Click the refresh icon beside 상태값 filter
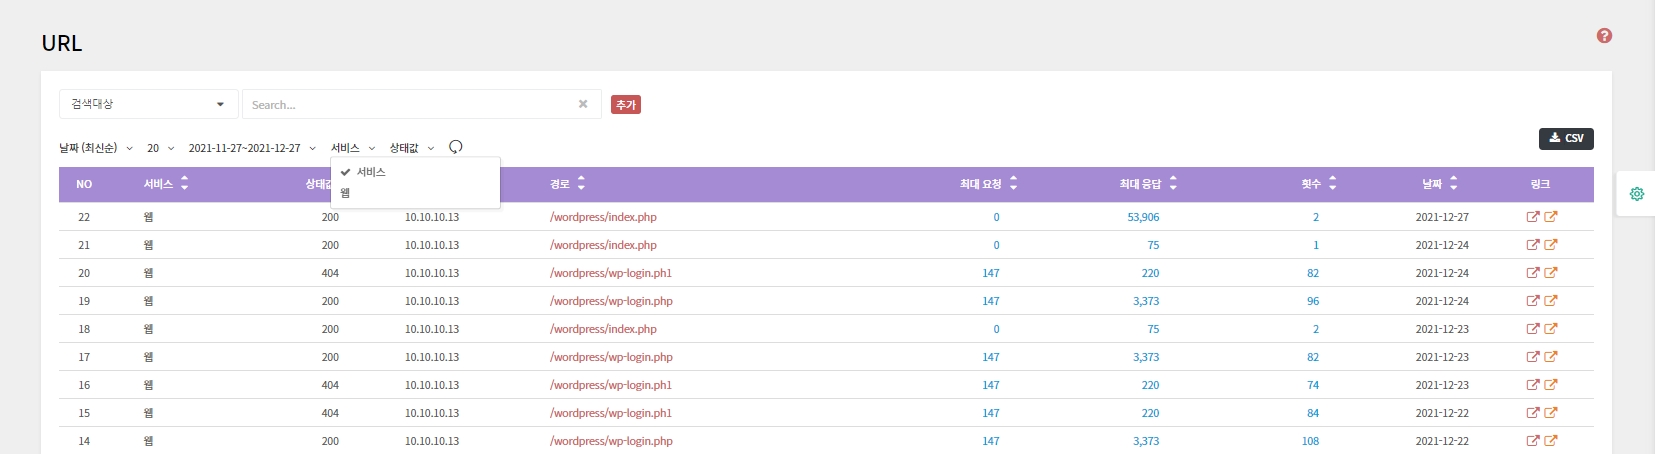 point(455,147)
